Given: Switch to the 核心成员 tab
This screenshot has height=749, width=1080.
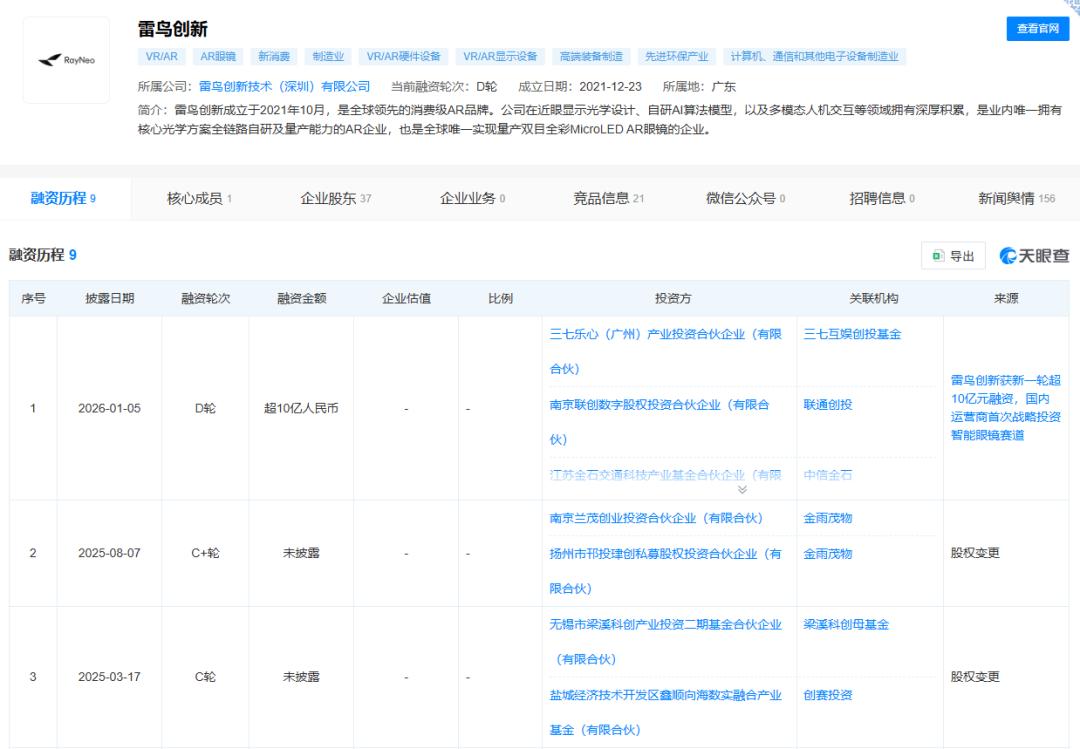Looking at the screenshot, I should click(199, 198).
